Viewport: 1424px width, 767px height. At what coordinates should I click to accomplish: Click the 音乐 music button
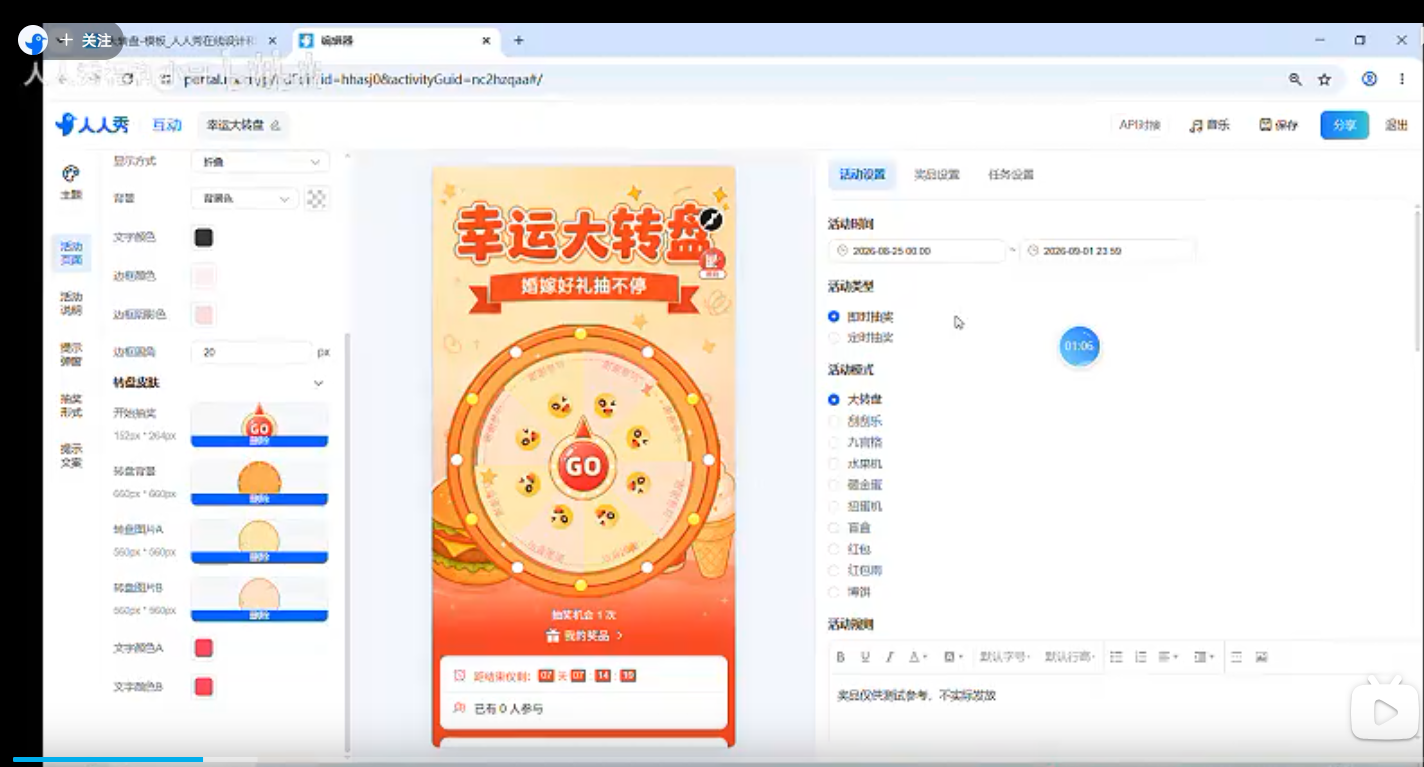click(1209, 125)
